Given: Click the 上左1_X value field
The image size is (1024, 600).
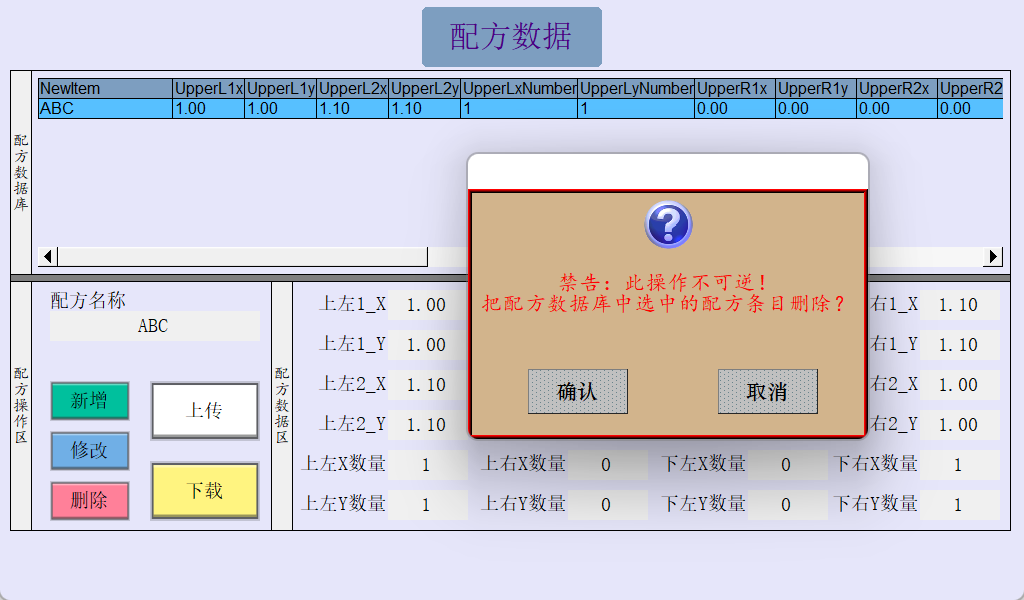Looking at the screenshot, I should (x=426, y=305).
